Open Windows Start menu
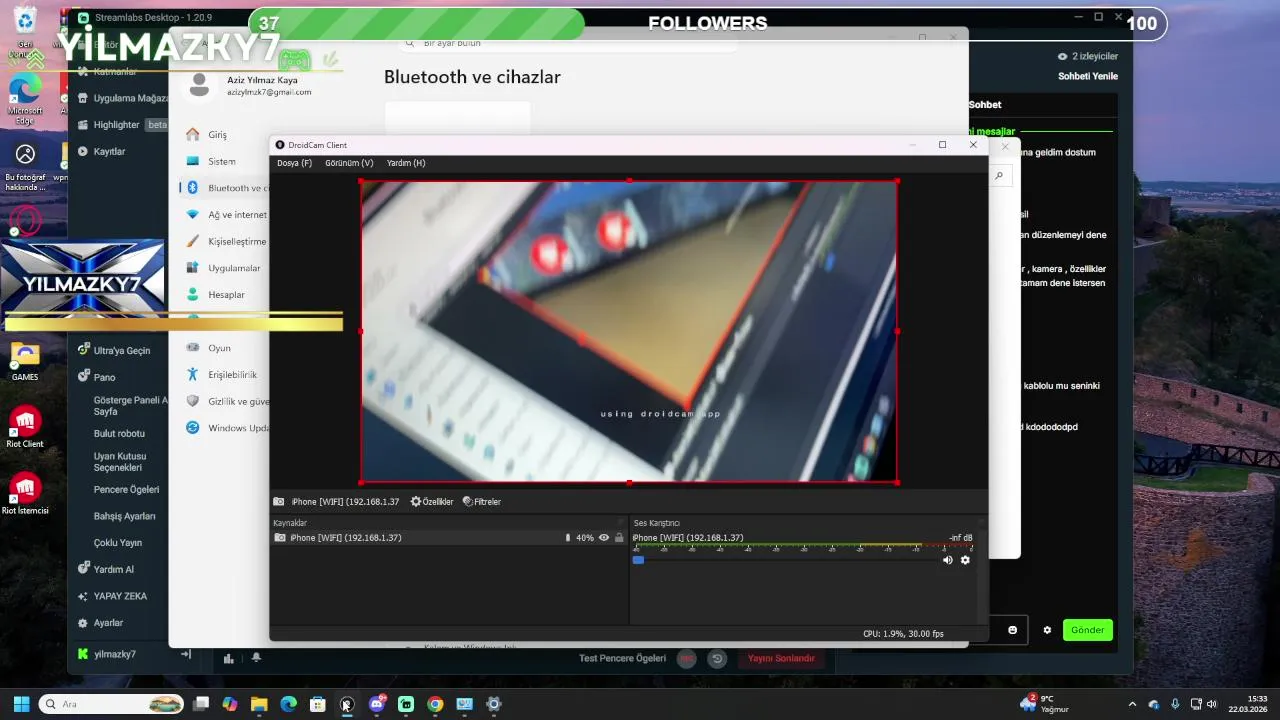This screenshot has width=1280, height=720. pyautogui.click(x=21, y=704)
